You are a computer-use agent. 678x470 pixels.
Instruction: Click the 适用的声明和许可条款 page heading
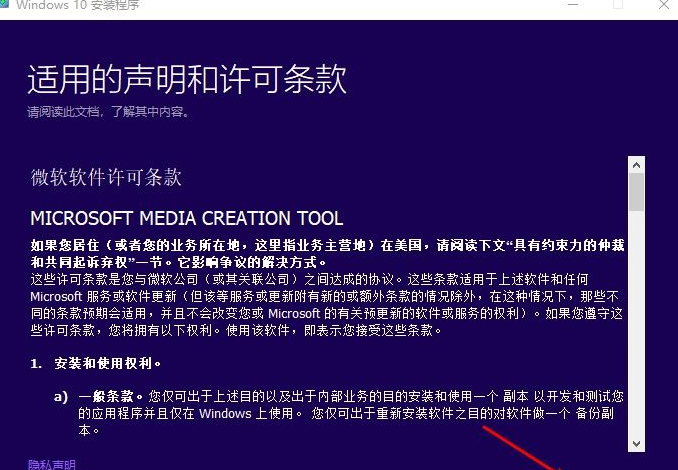pyautogui.click(x=187, y=79)
